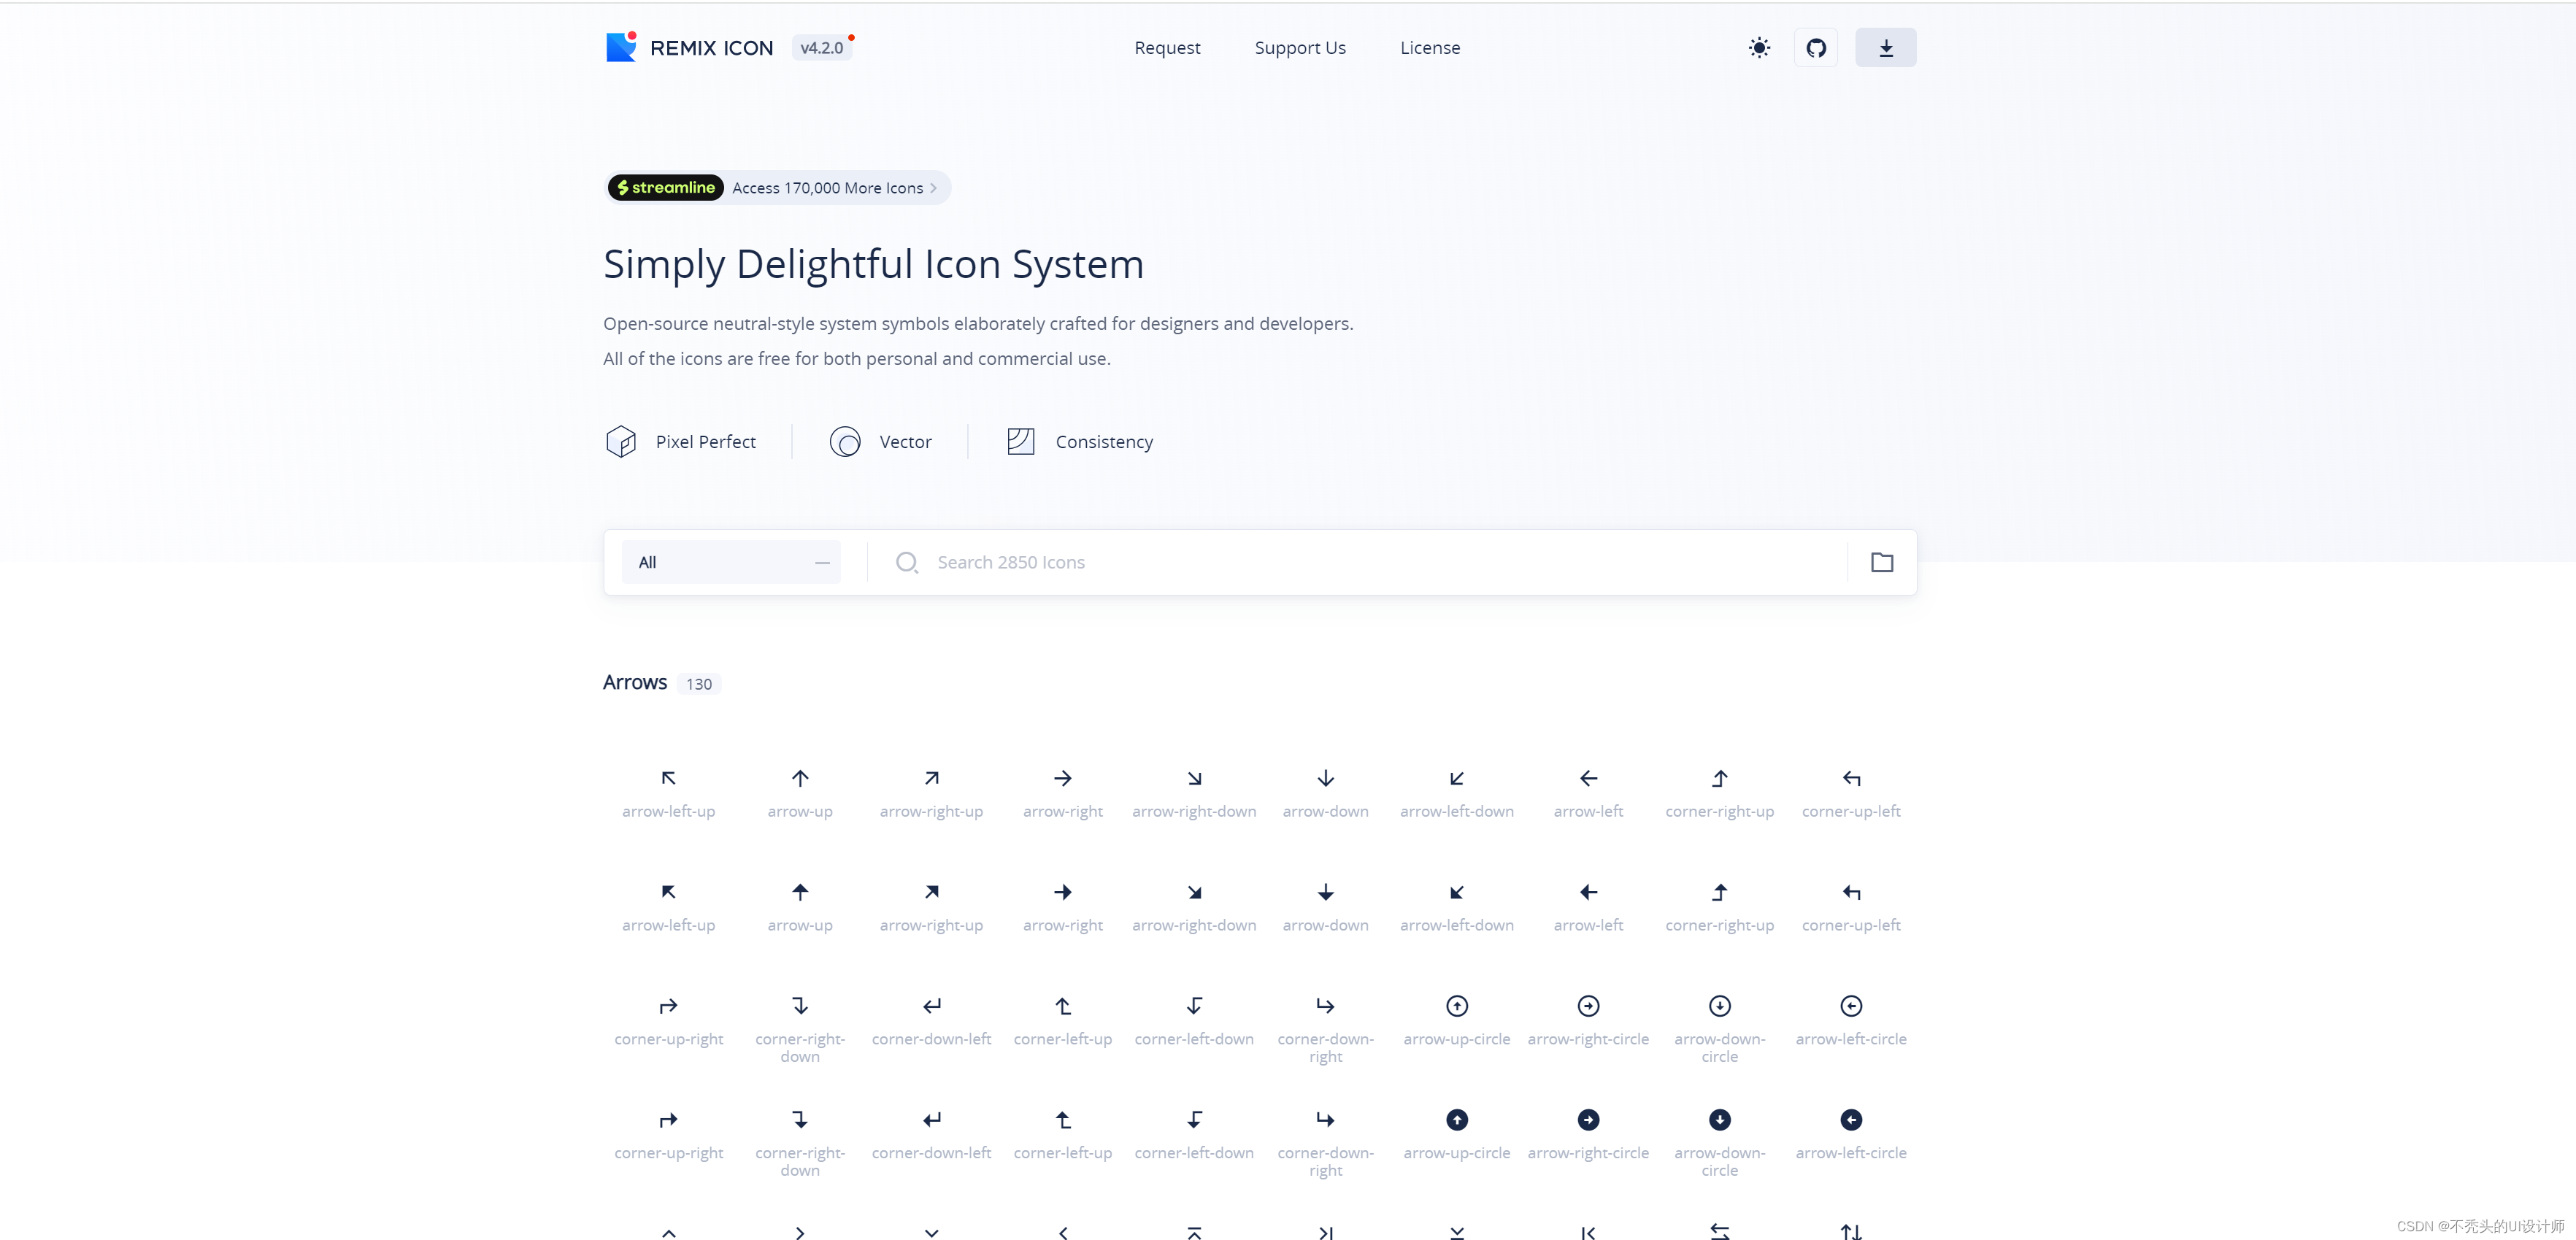
Task: Select the outlined arrow-down icon
Action: click(x=1325, y=779)
